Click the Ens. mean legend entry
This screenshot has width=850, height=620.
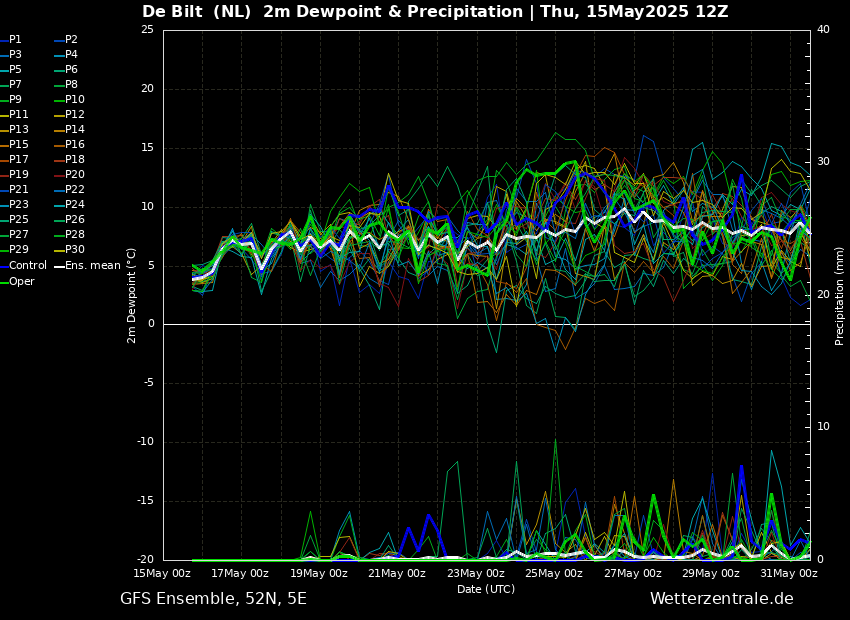[93, 266]
